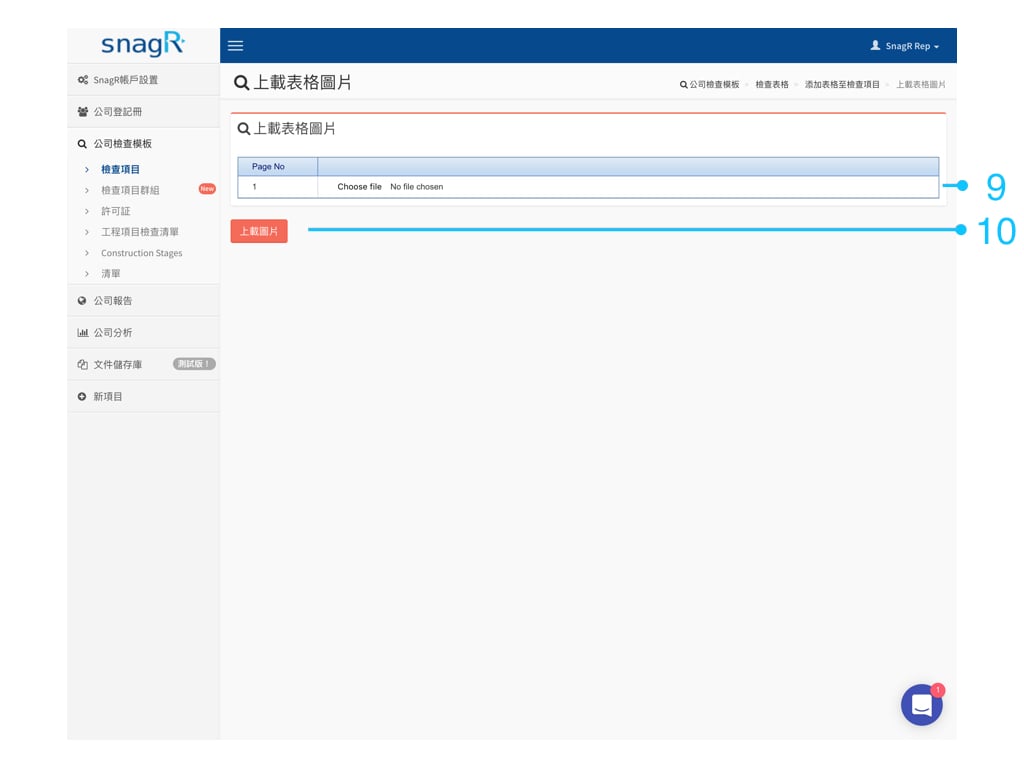Click the chat notification badge
1024x768 pixels.
point(938,690)
